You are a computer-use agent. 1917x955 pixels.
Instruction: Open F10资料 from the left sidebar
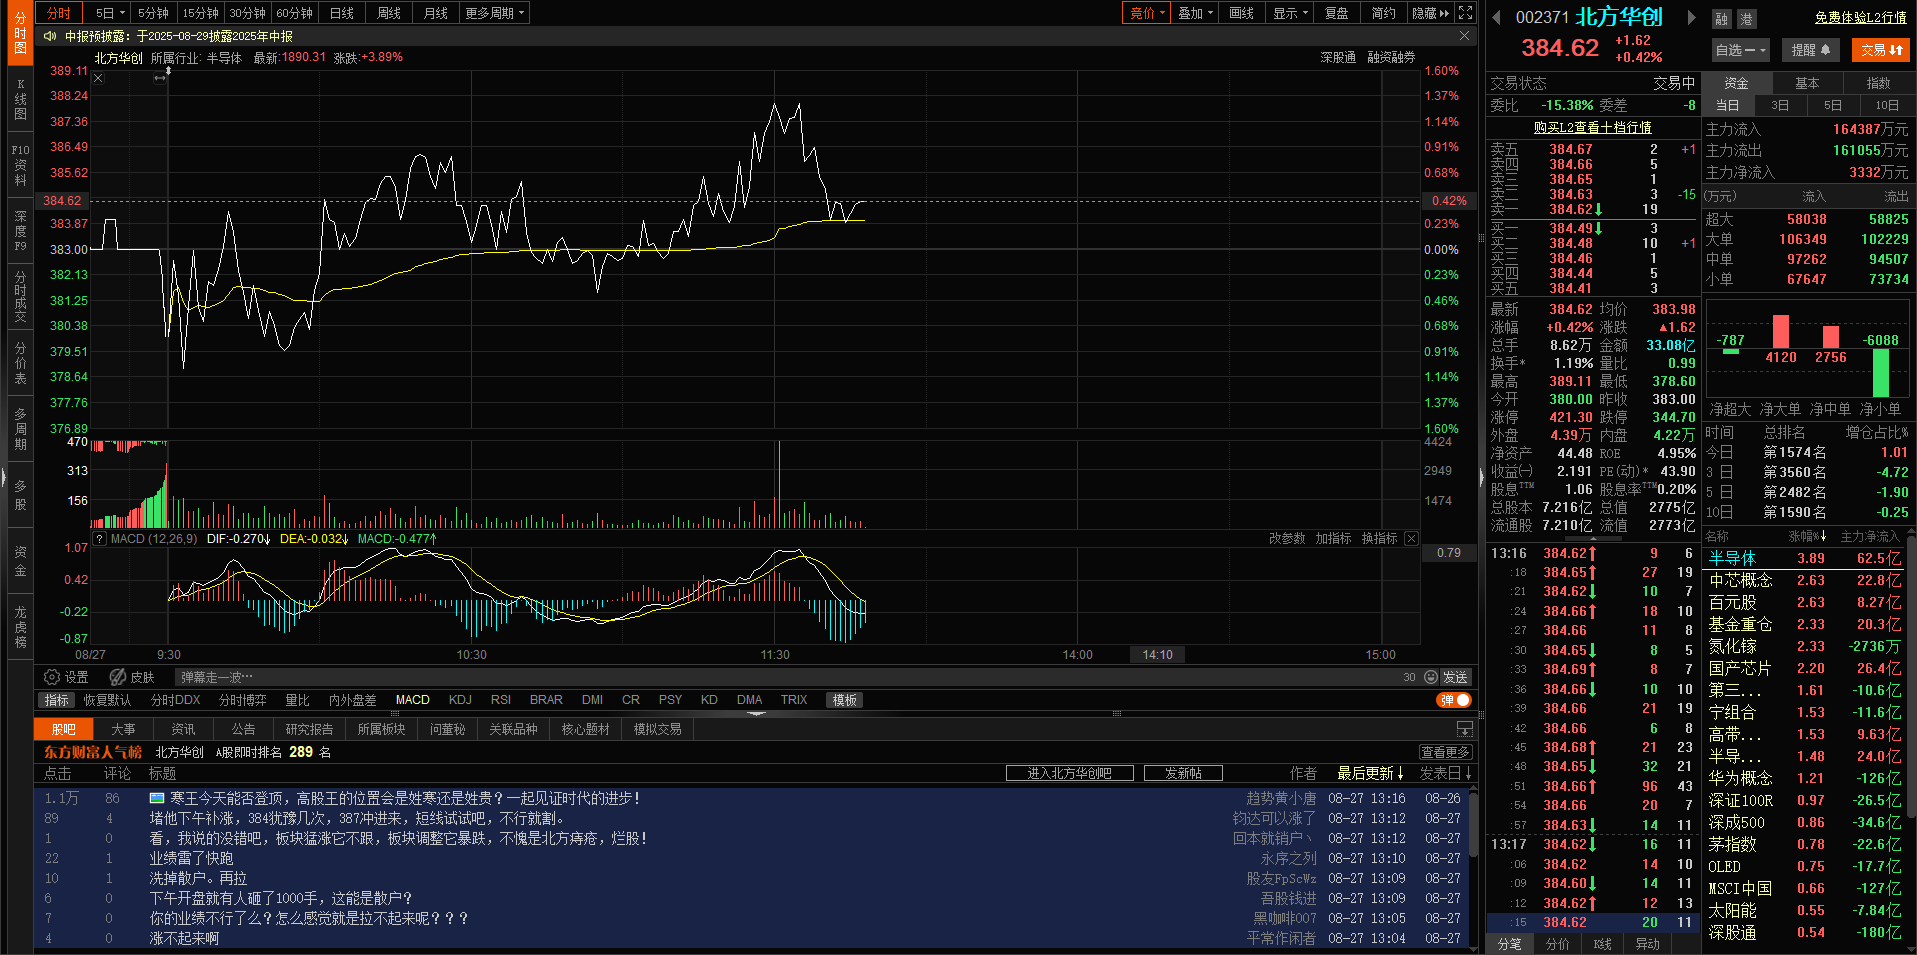coord(20,165)
